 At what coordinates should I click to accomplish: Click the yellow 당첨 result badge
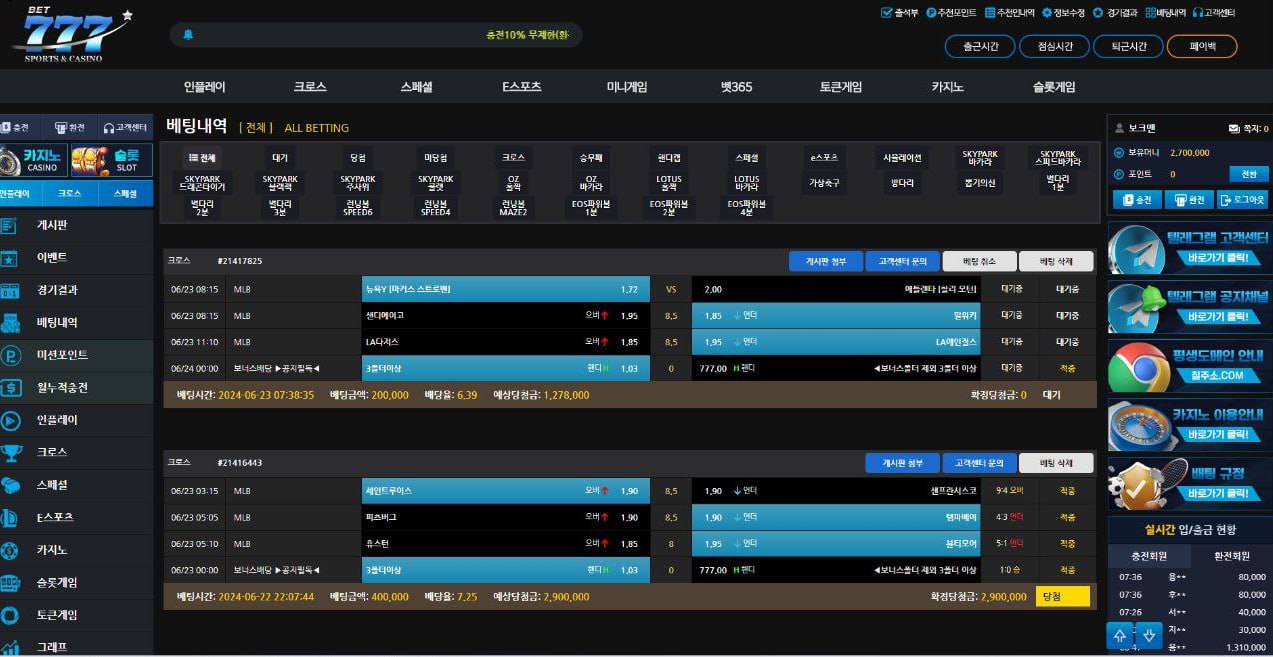1062,597
